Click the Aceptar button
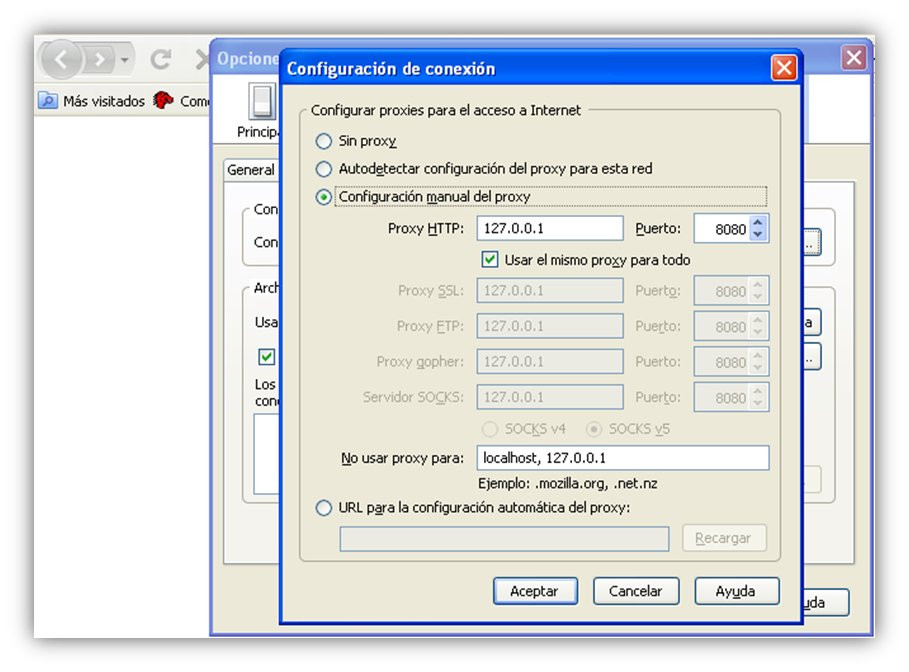The width and height of the screenshot is (909, 672). point(535,591)
